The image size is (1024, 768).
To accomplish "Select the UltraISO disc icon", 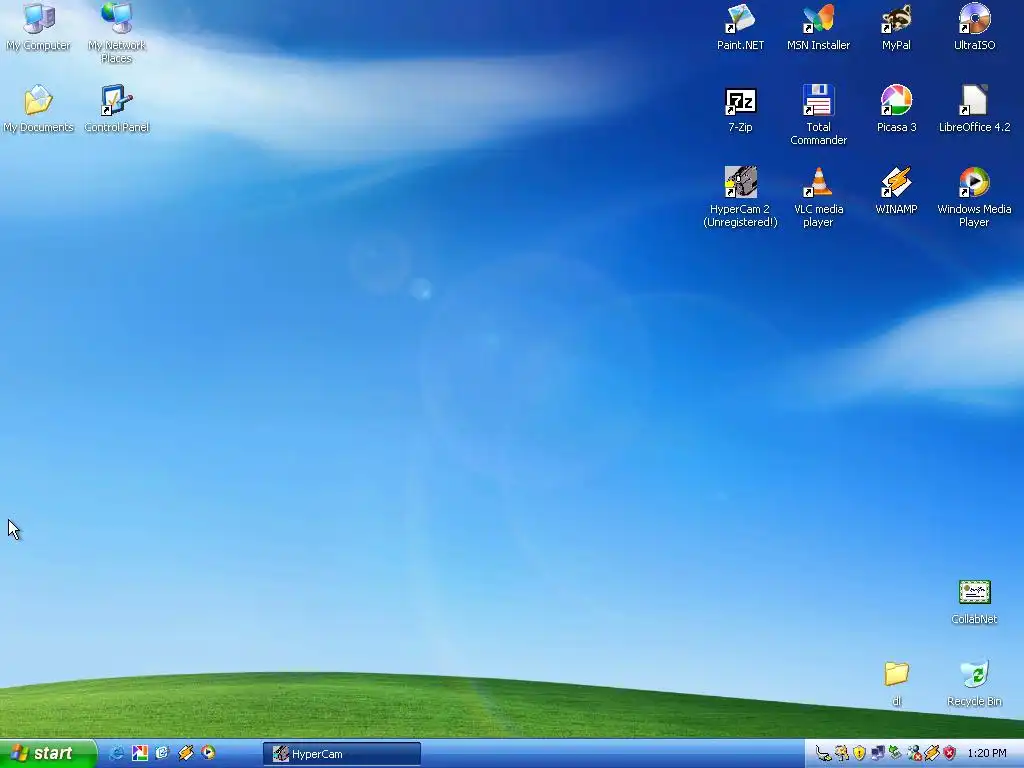I will (x=974, y=26).
